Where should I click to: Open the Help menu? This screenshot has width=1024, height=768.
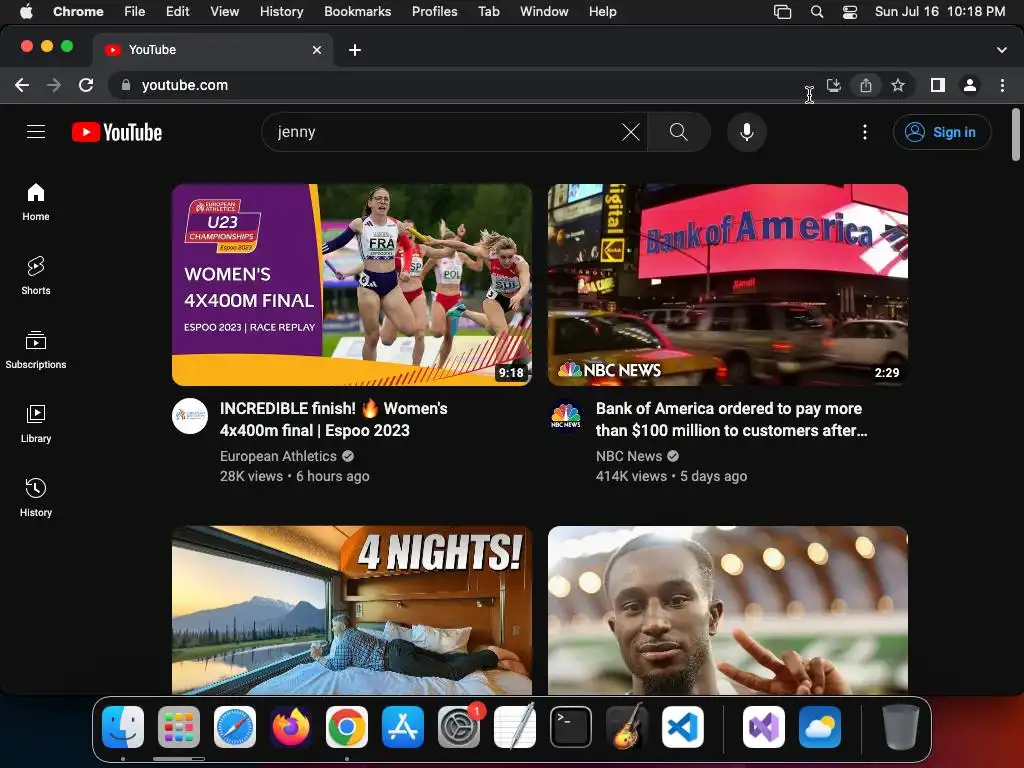tap(602, 11)
